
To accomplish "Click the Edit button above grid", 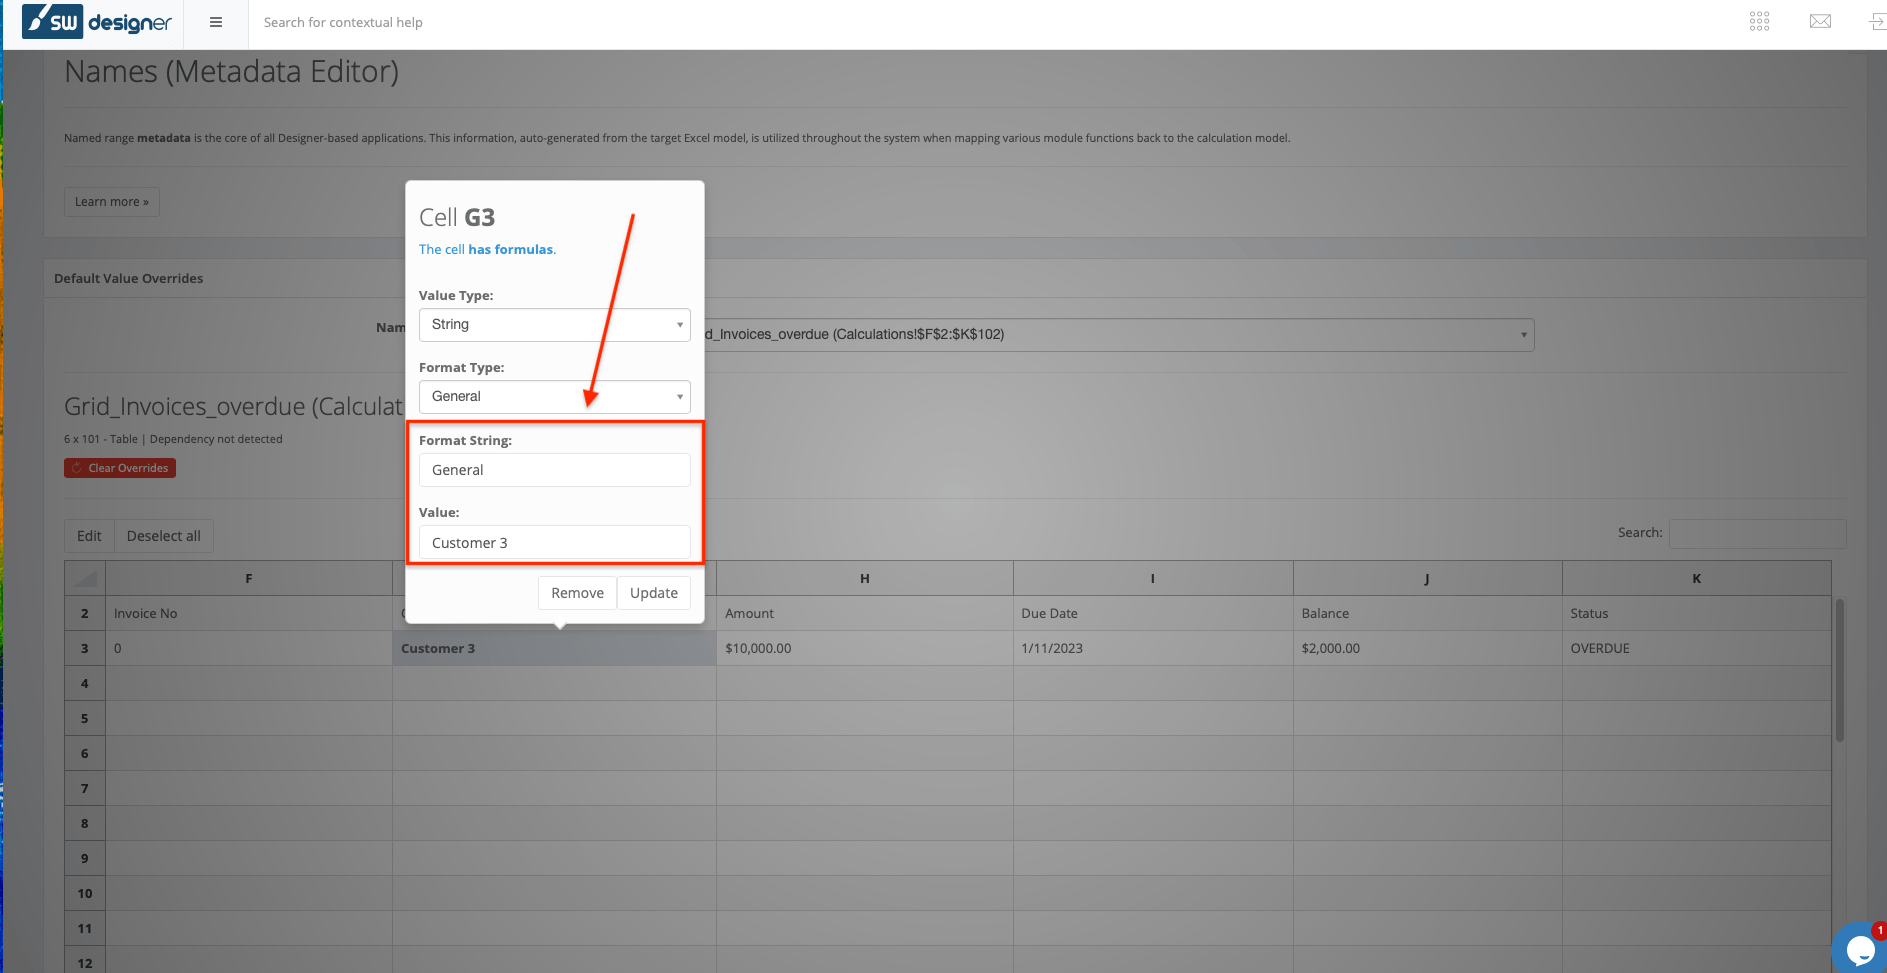I will [89, 536].
